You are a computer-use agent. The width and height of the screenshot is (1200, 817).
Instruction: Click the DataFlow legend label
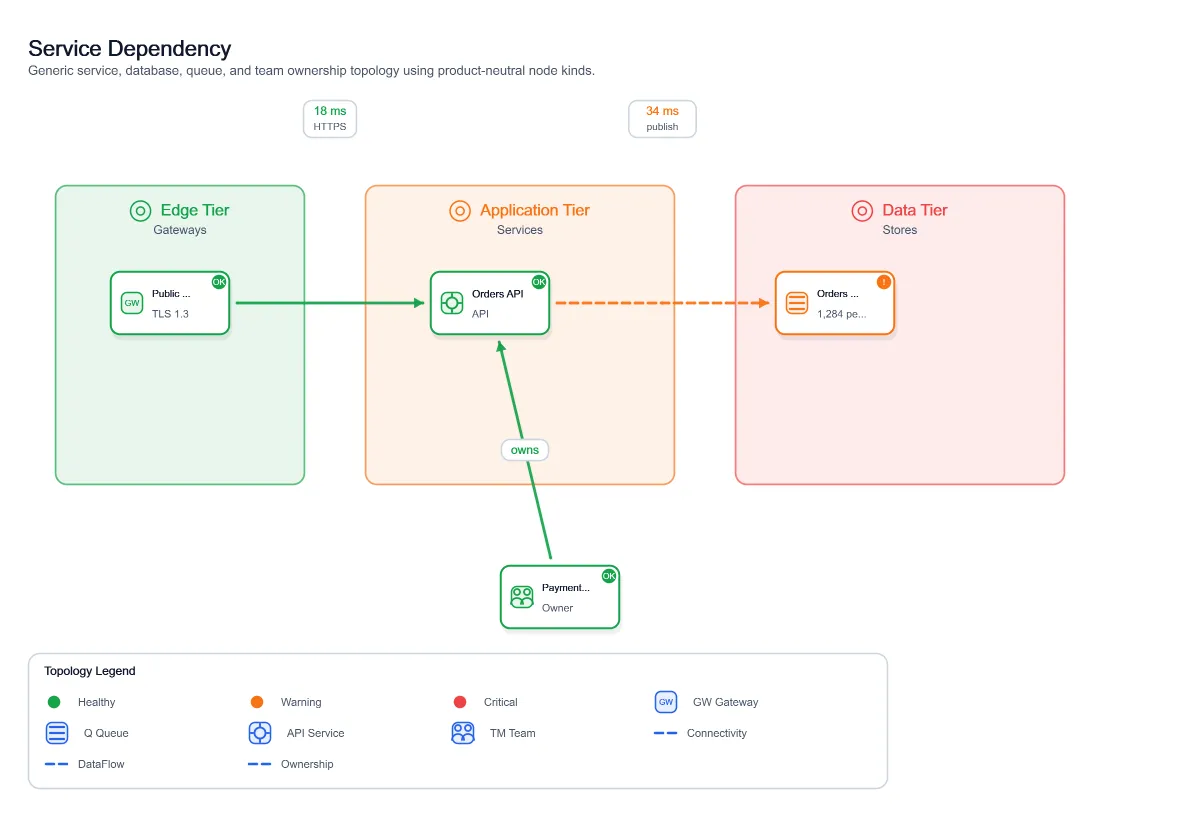(101, 764)
